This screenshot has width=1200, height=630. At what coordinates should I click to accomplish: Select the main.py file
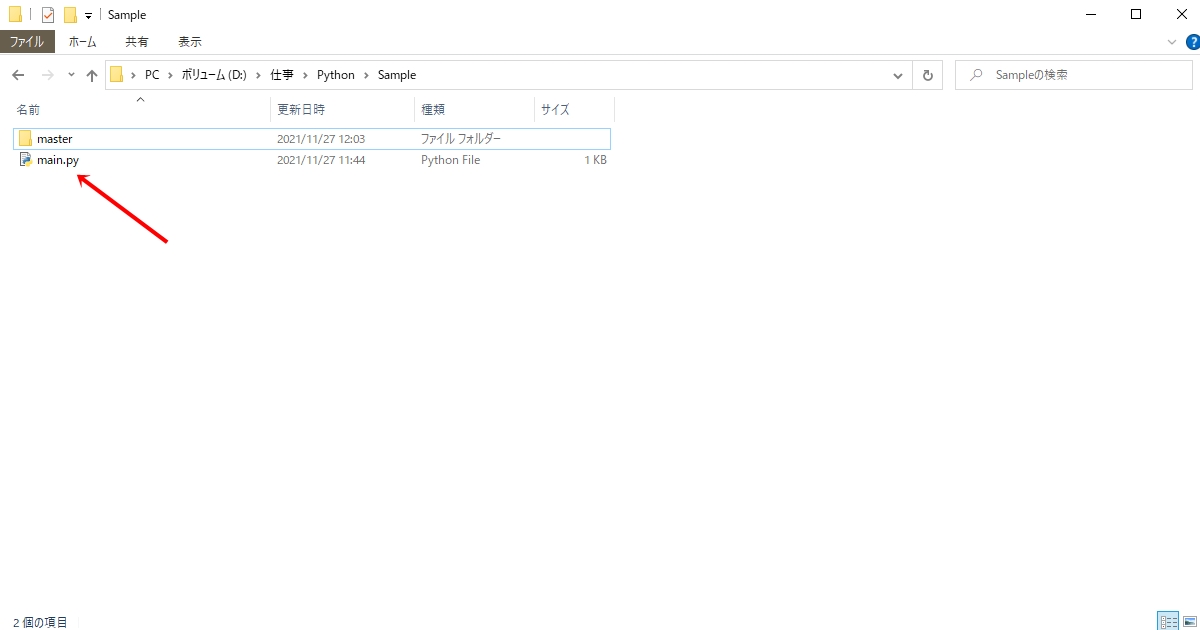57,160
